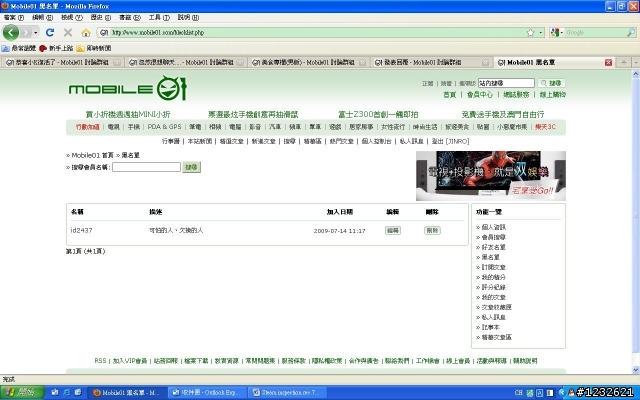Click the page vertical scrollbar down arrow
Screen dimensions: 640x400
coord(636,370)
